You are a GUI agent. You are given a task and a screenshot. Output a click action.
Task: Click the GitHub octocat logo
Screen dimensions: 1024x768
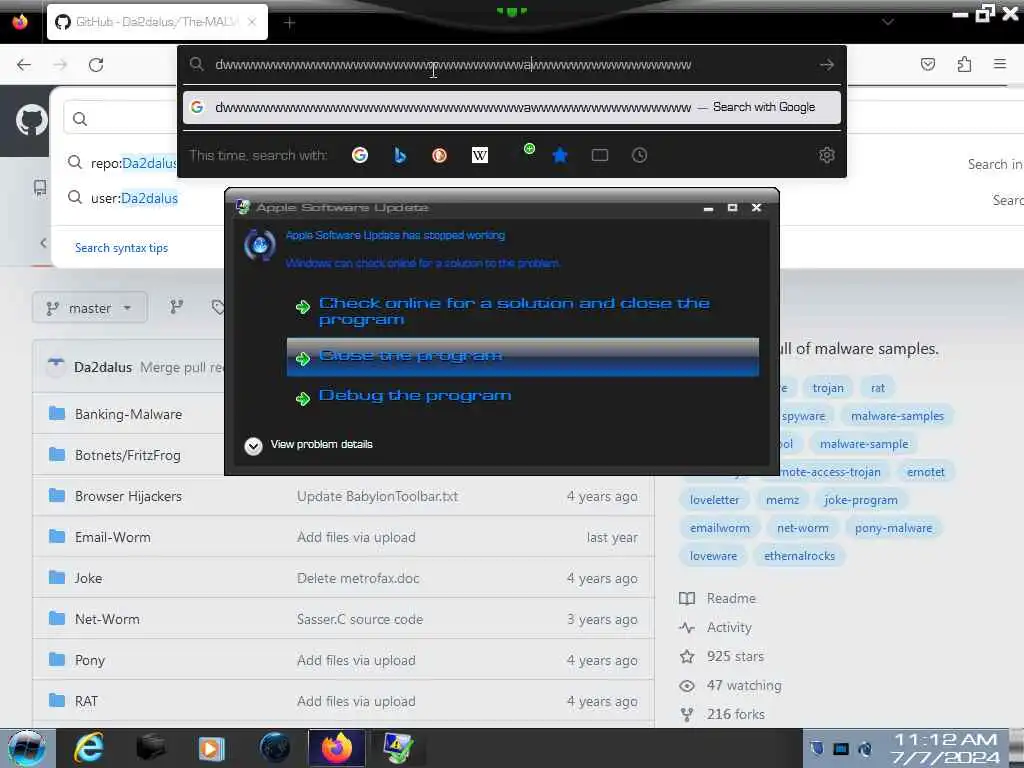click(31, 120)
